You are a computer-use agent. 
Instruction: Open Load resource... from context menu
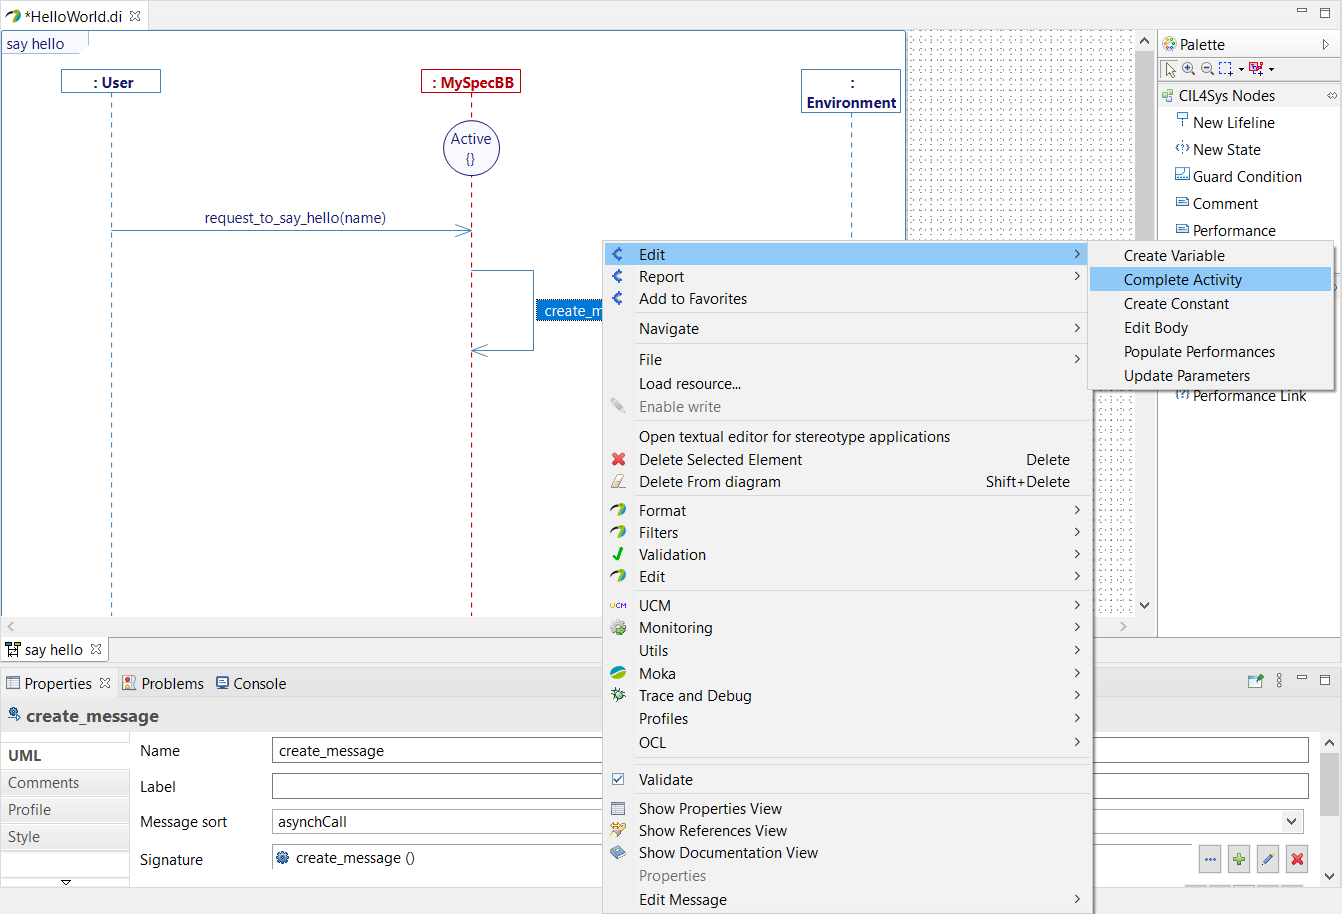847,383
